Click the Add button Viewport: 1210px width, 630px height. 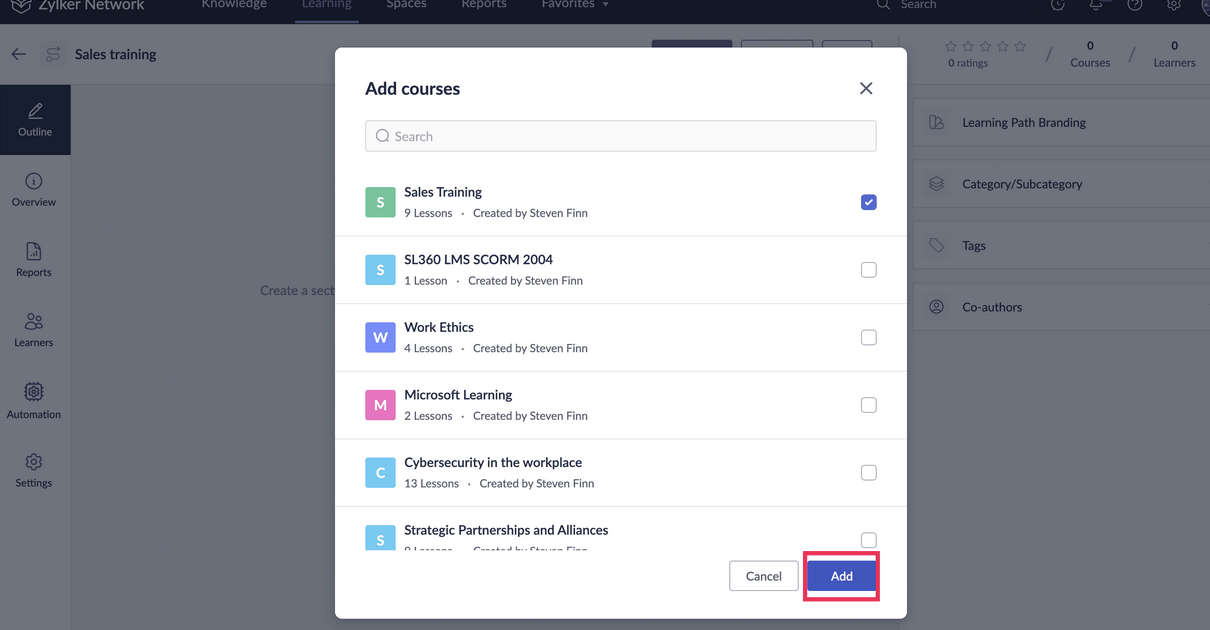pos(841,576)
